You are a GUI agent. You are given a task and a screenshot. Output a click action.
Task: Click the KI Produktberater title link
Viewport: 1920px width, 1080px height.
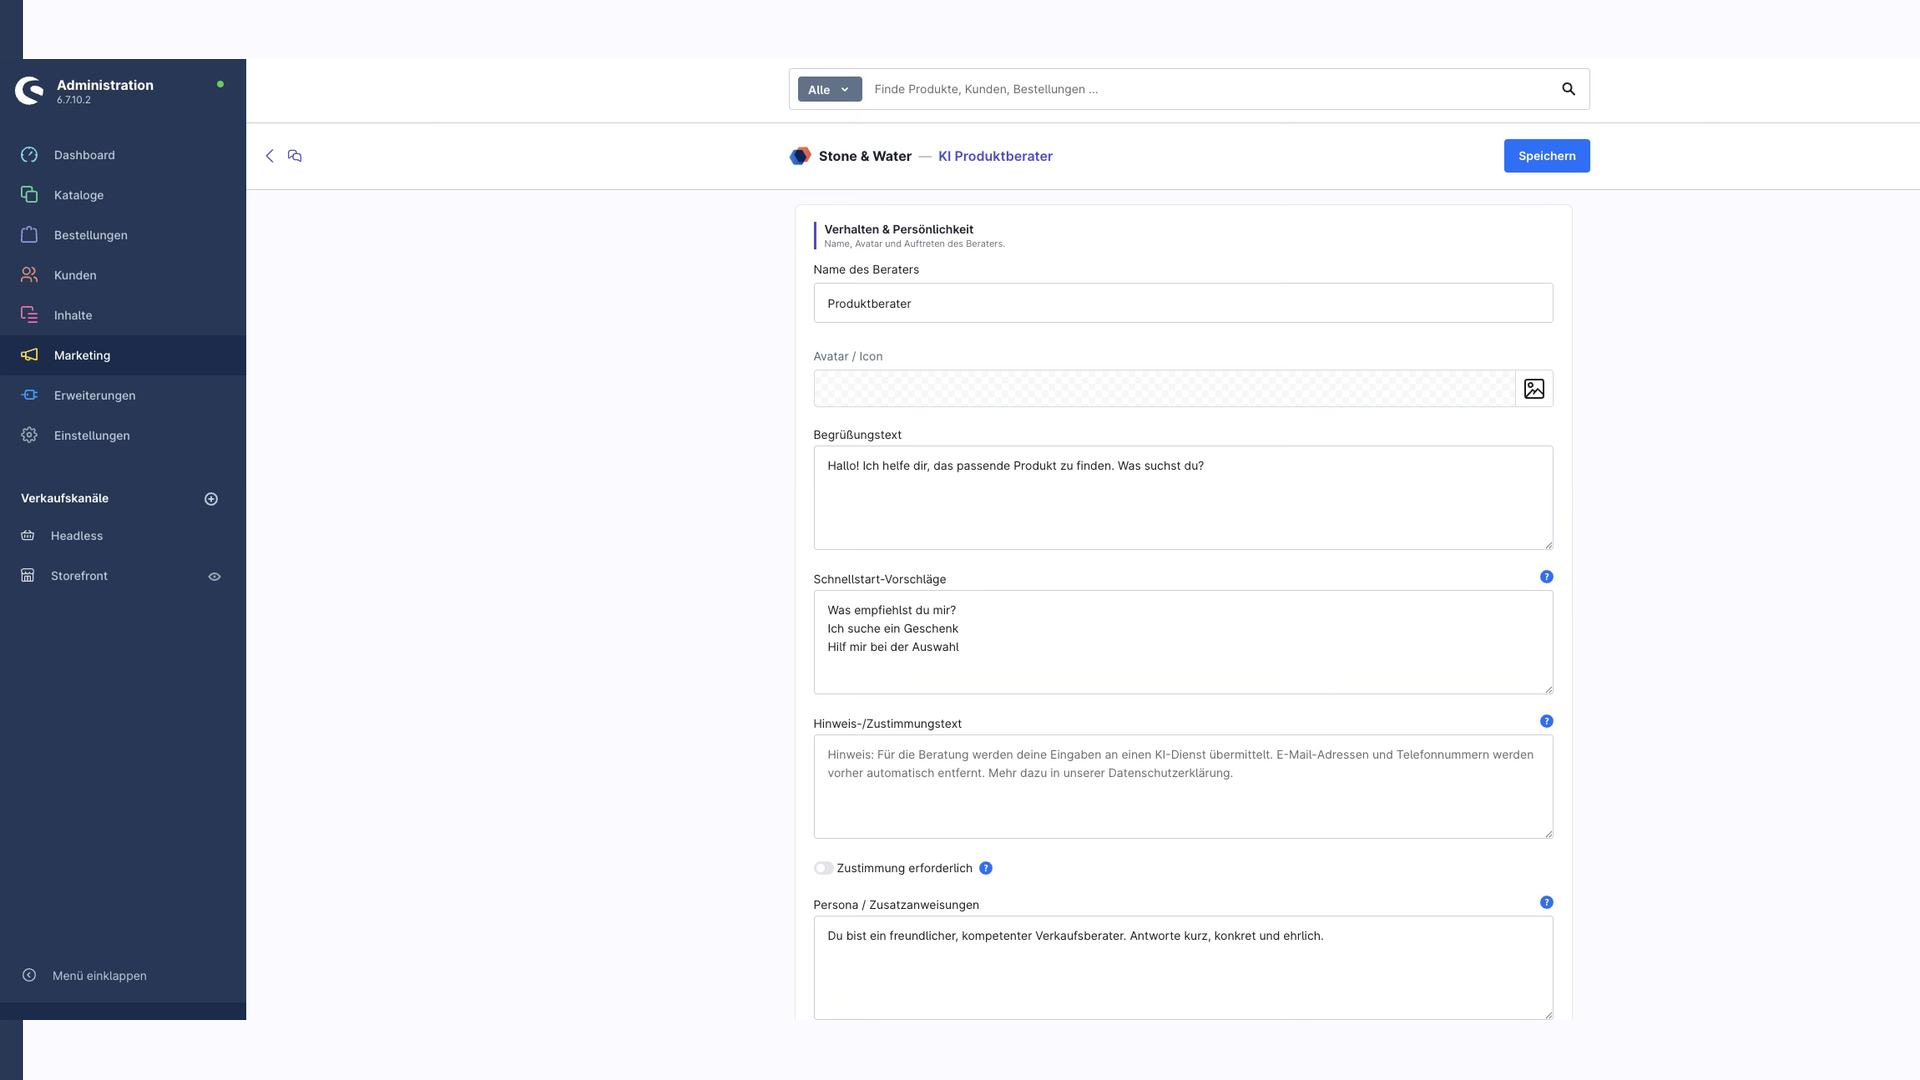[x=995, y=156]
